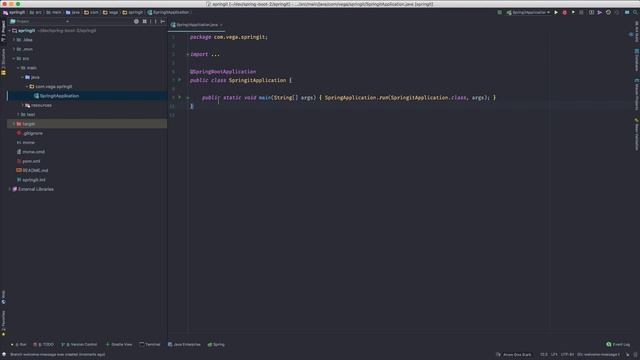Click run gutter icon beside class declaration

pos(179,80)
